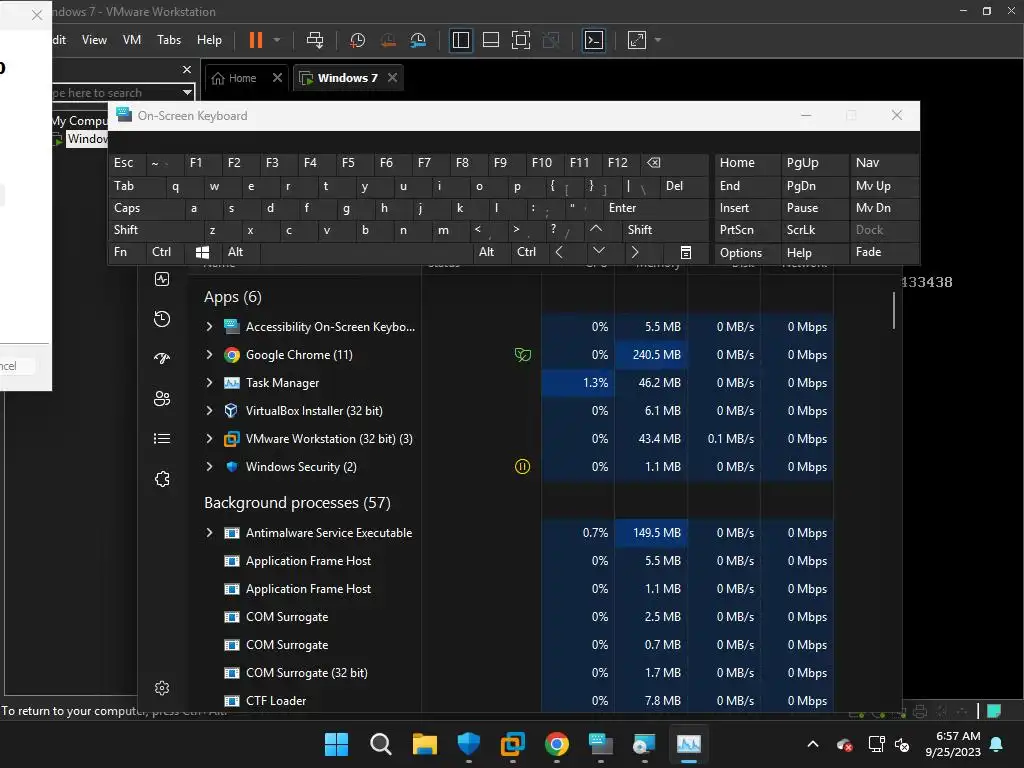Expand Google Chrome (11) process group
1024x768 pixels.
(x=209, y=355)
